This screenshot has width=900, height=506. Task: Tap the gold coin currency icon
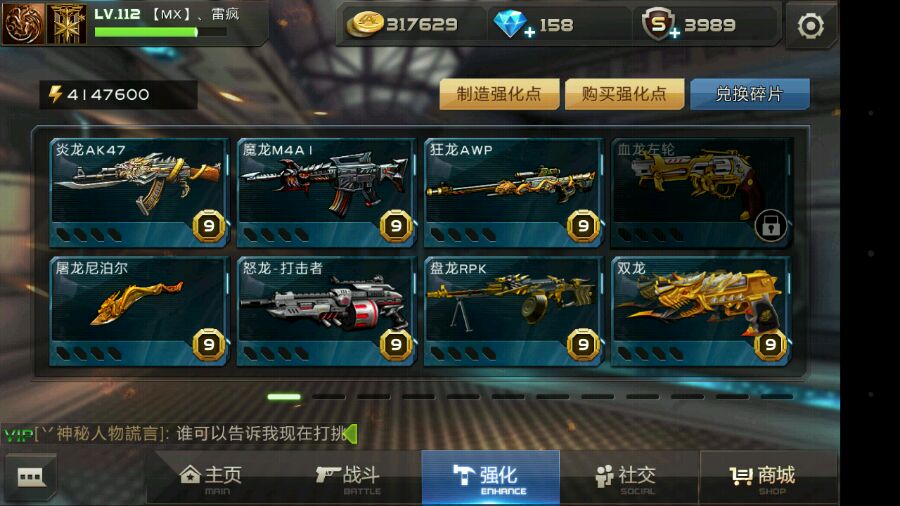(364, 25)
